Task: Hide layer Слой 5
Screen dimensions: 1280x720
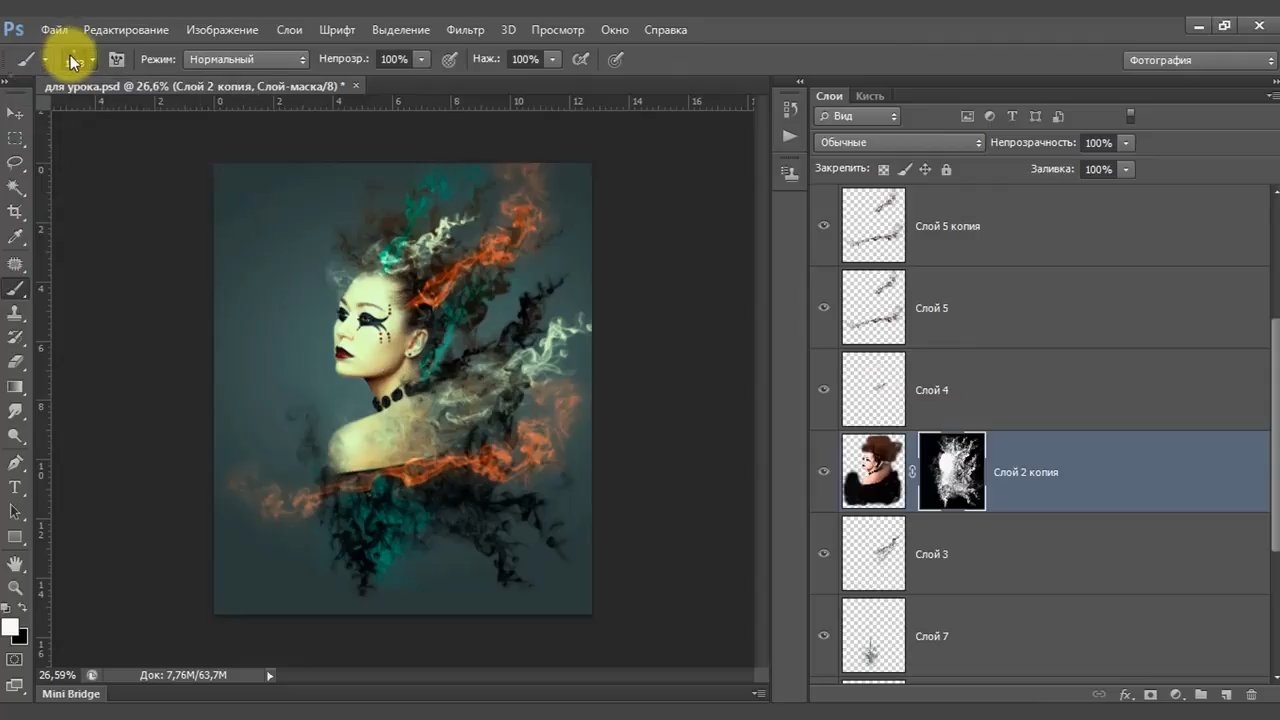Action: pyautogui.click(x=824, y=308)
